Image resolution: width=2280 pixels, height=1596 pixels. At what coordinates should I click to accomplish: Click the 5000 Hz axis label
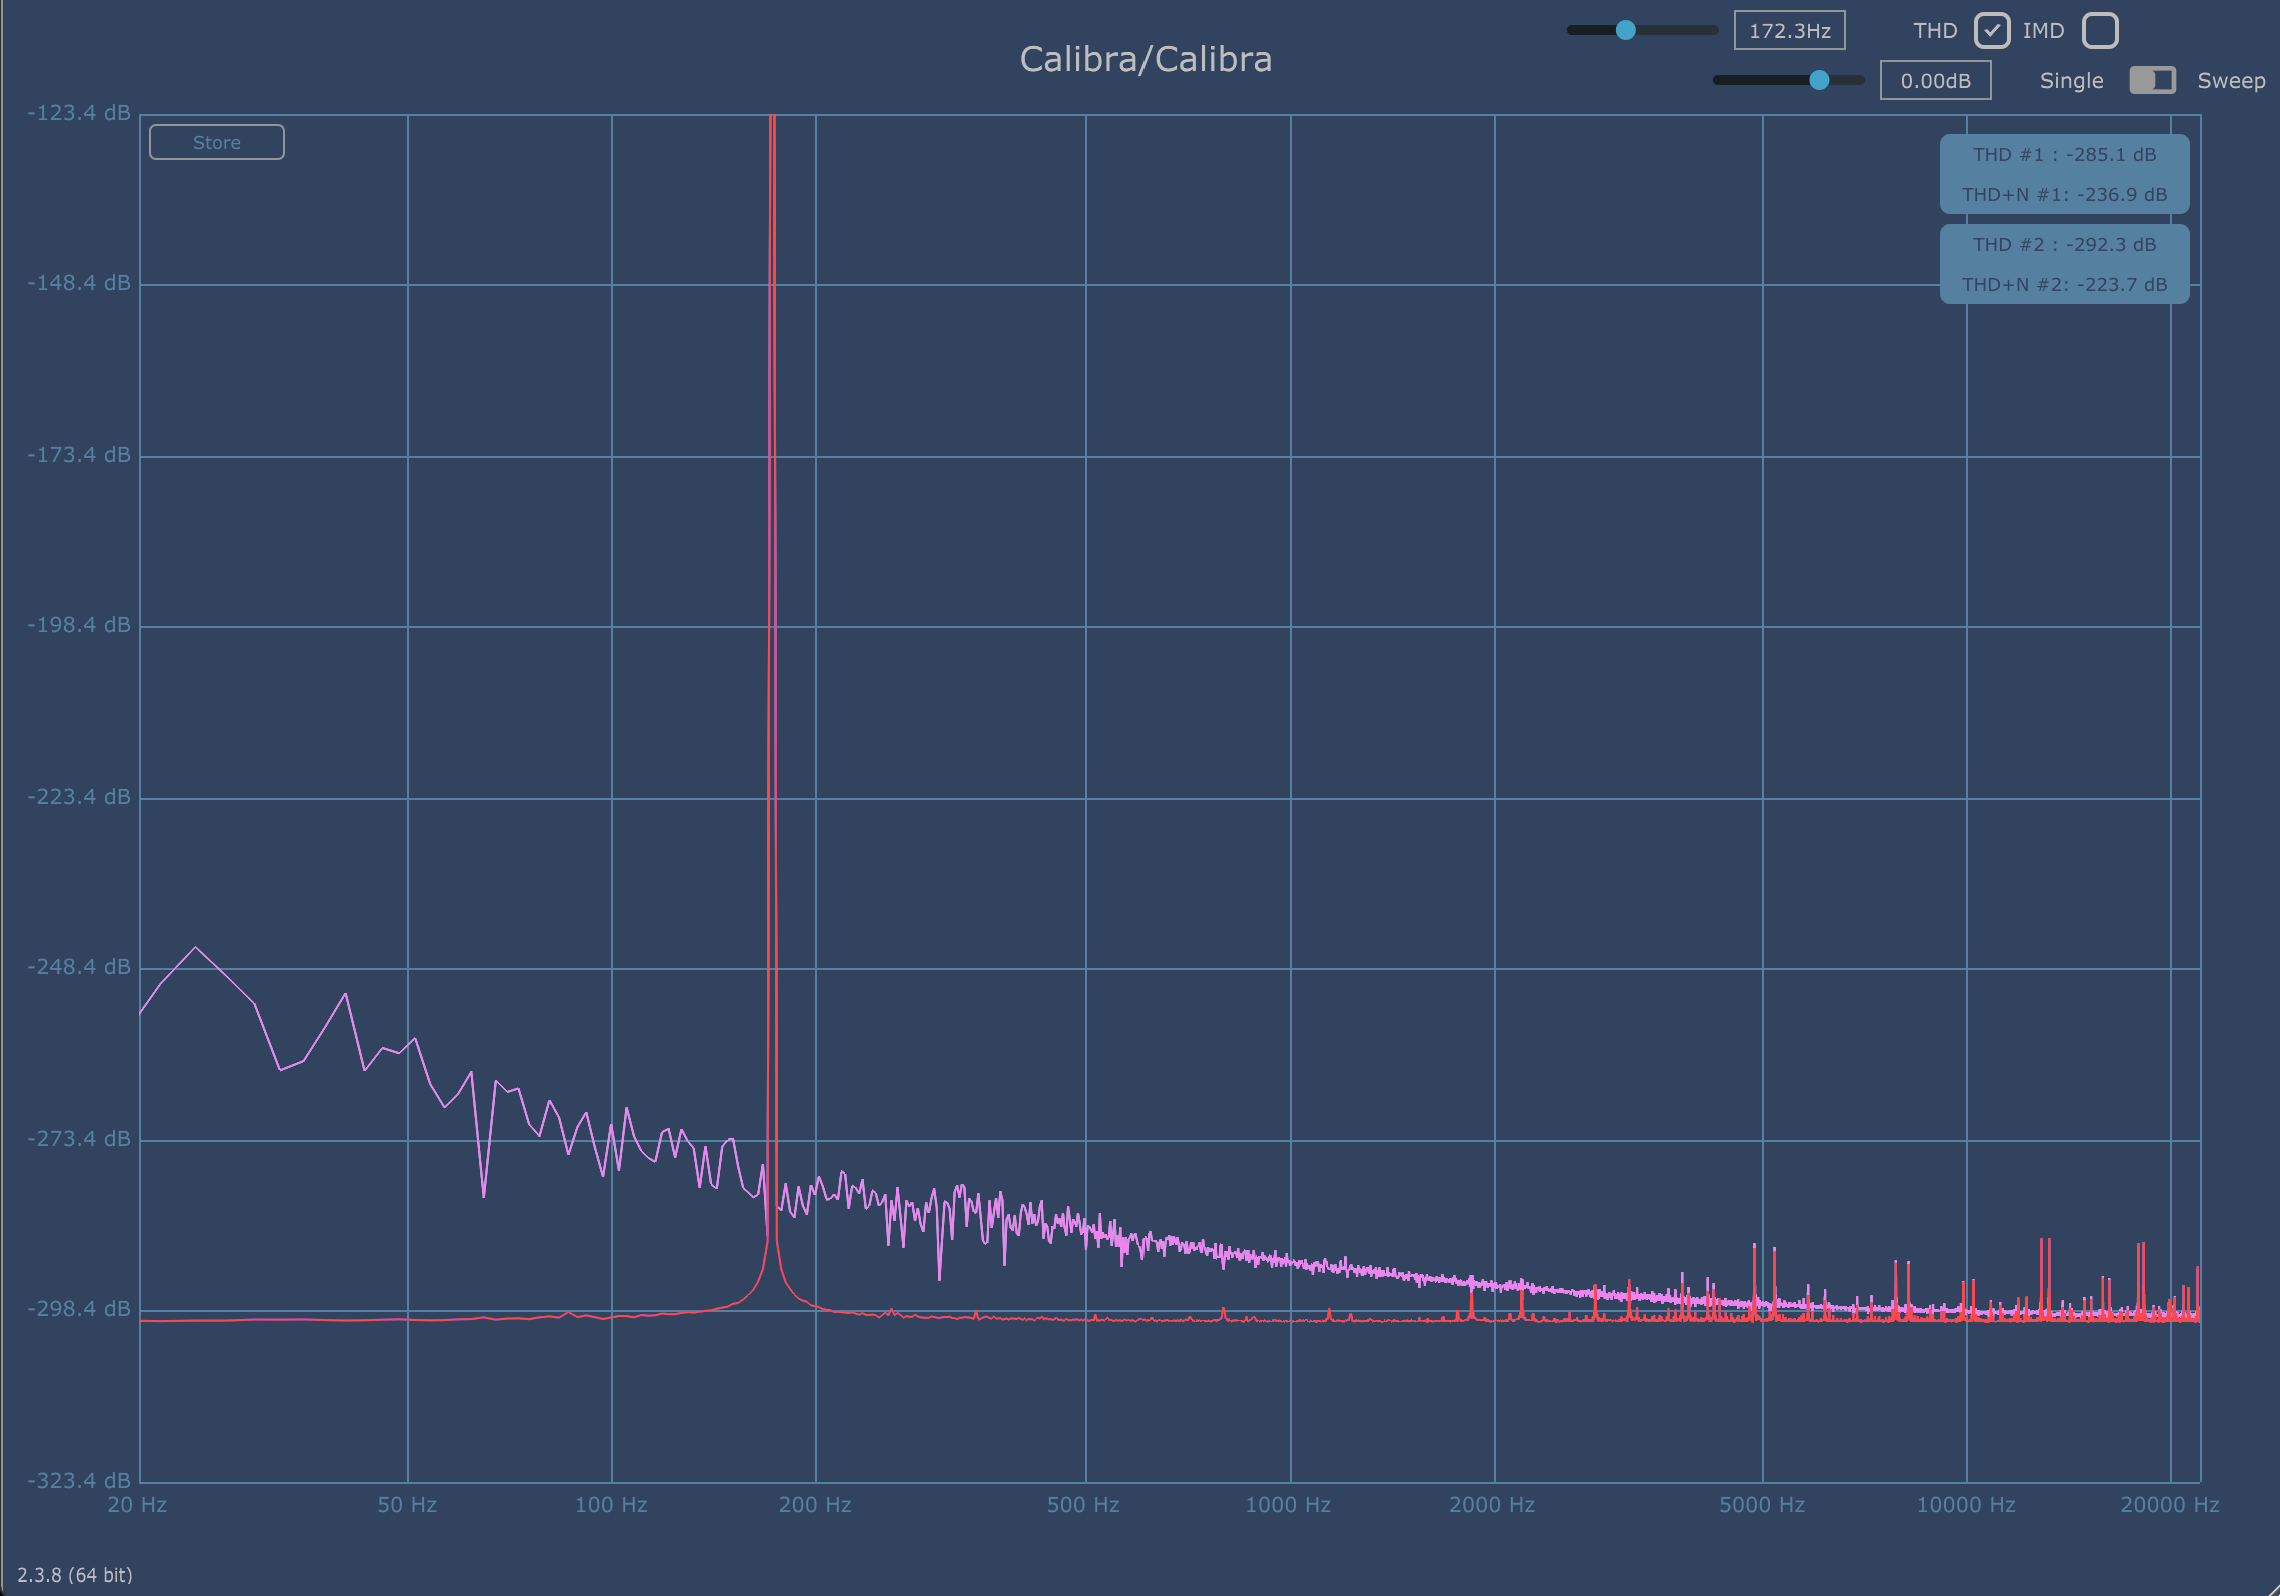pyautogui.click(x=1762, y=1505)
